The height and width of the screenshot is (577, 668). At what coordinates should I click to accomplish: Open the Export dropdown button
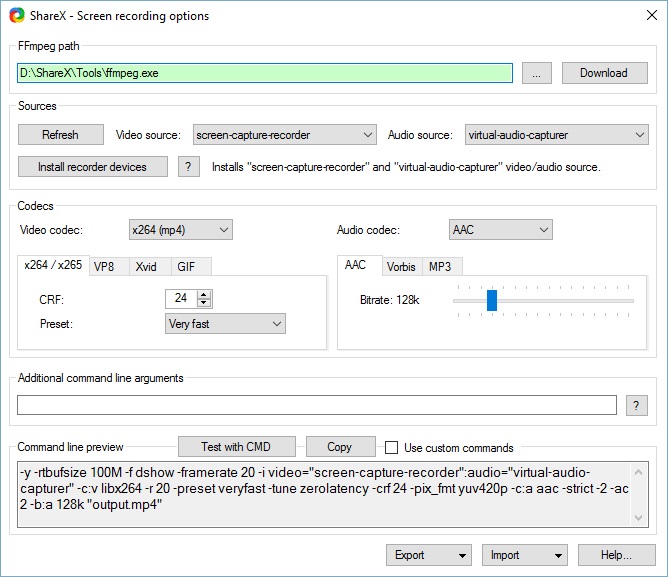click(x=429, y=555)
